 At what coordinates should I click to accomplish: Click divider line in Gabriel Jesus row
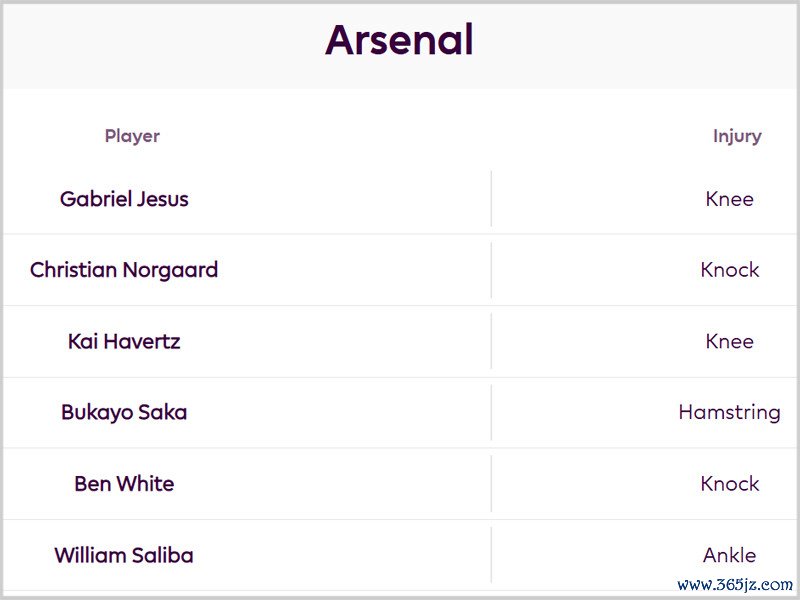pyautogui.click(x=491, y=199)
